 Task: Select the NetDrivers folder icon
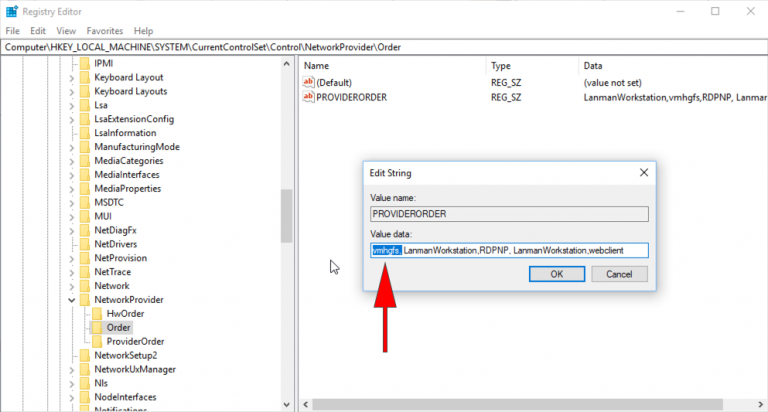(85, 244)
